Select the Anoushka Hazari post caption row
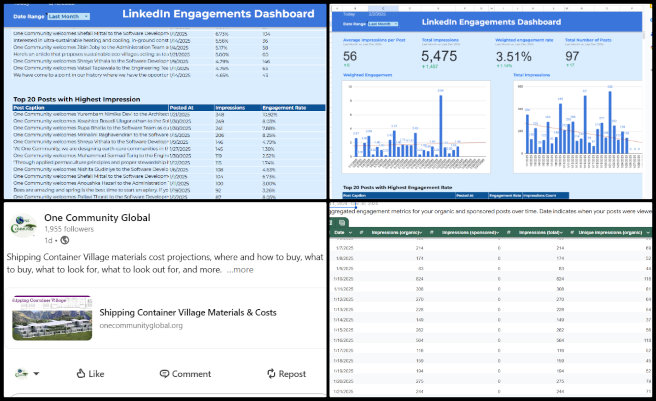Screen dimensions: 656x401 [90, 183]
